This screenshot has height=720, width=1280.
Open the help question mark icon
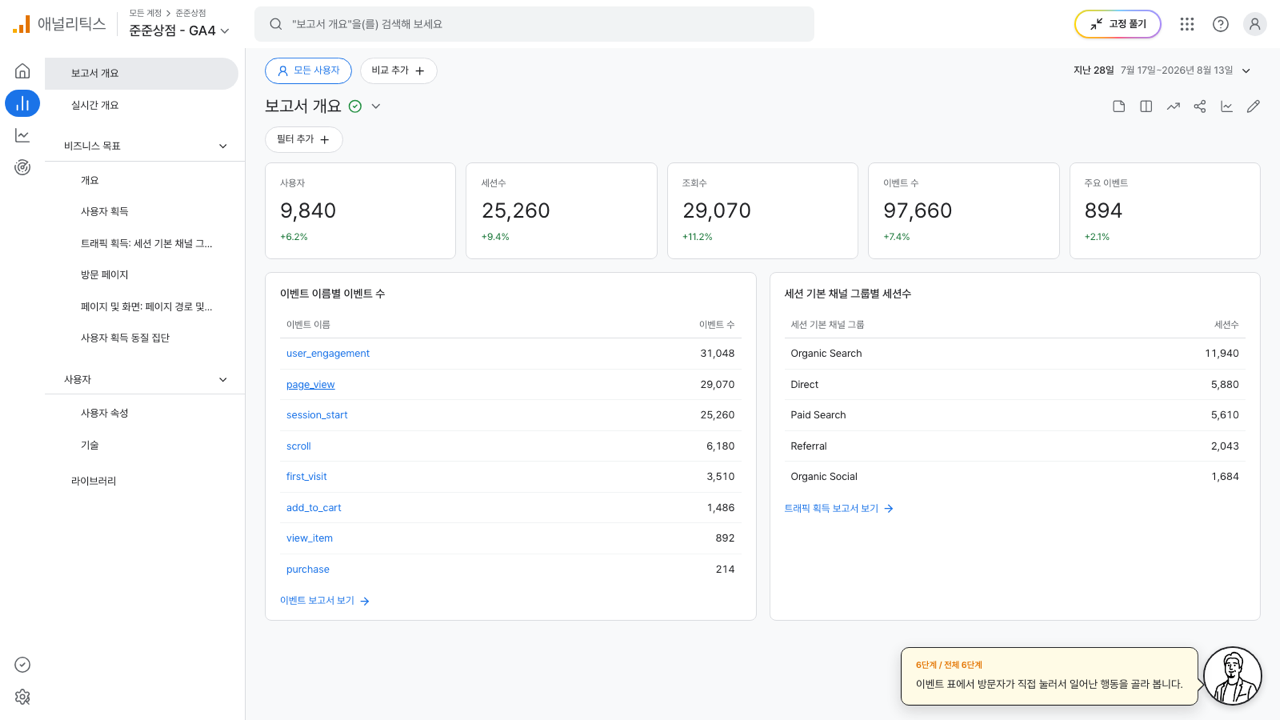(1220, 24)
